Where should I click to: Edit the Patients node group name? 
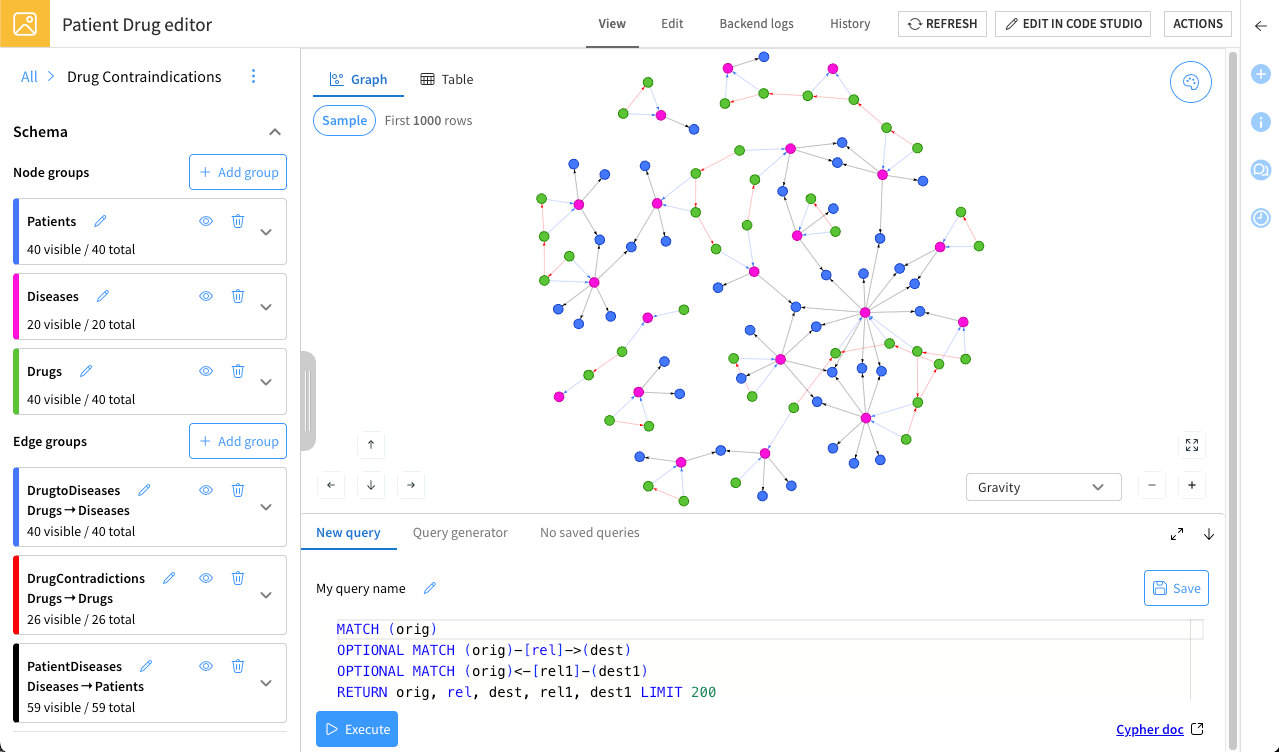coord(100,221)
